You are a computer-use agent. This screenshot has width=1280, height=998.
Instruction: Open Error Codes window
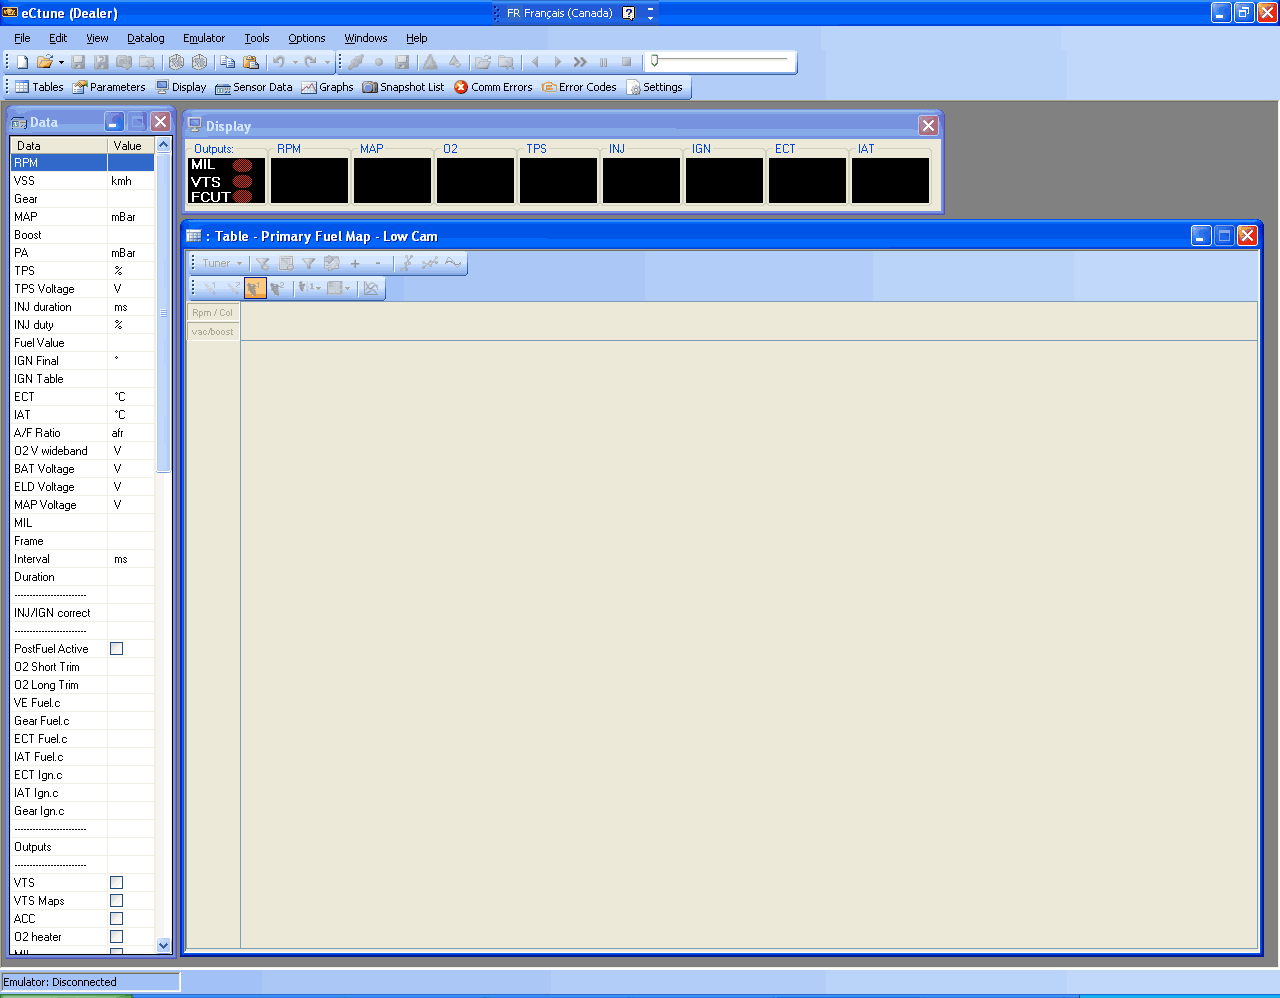579,87
